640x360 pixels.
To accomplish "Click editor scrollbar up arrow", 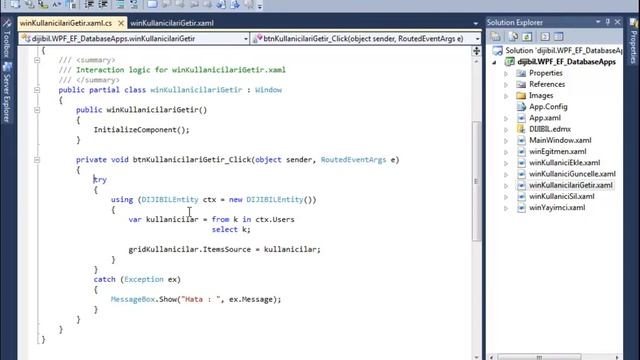I will (x=476, y=61).
